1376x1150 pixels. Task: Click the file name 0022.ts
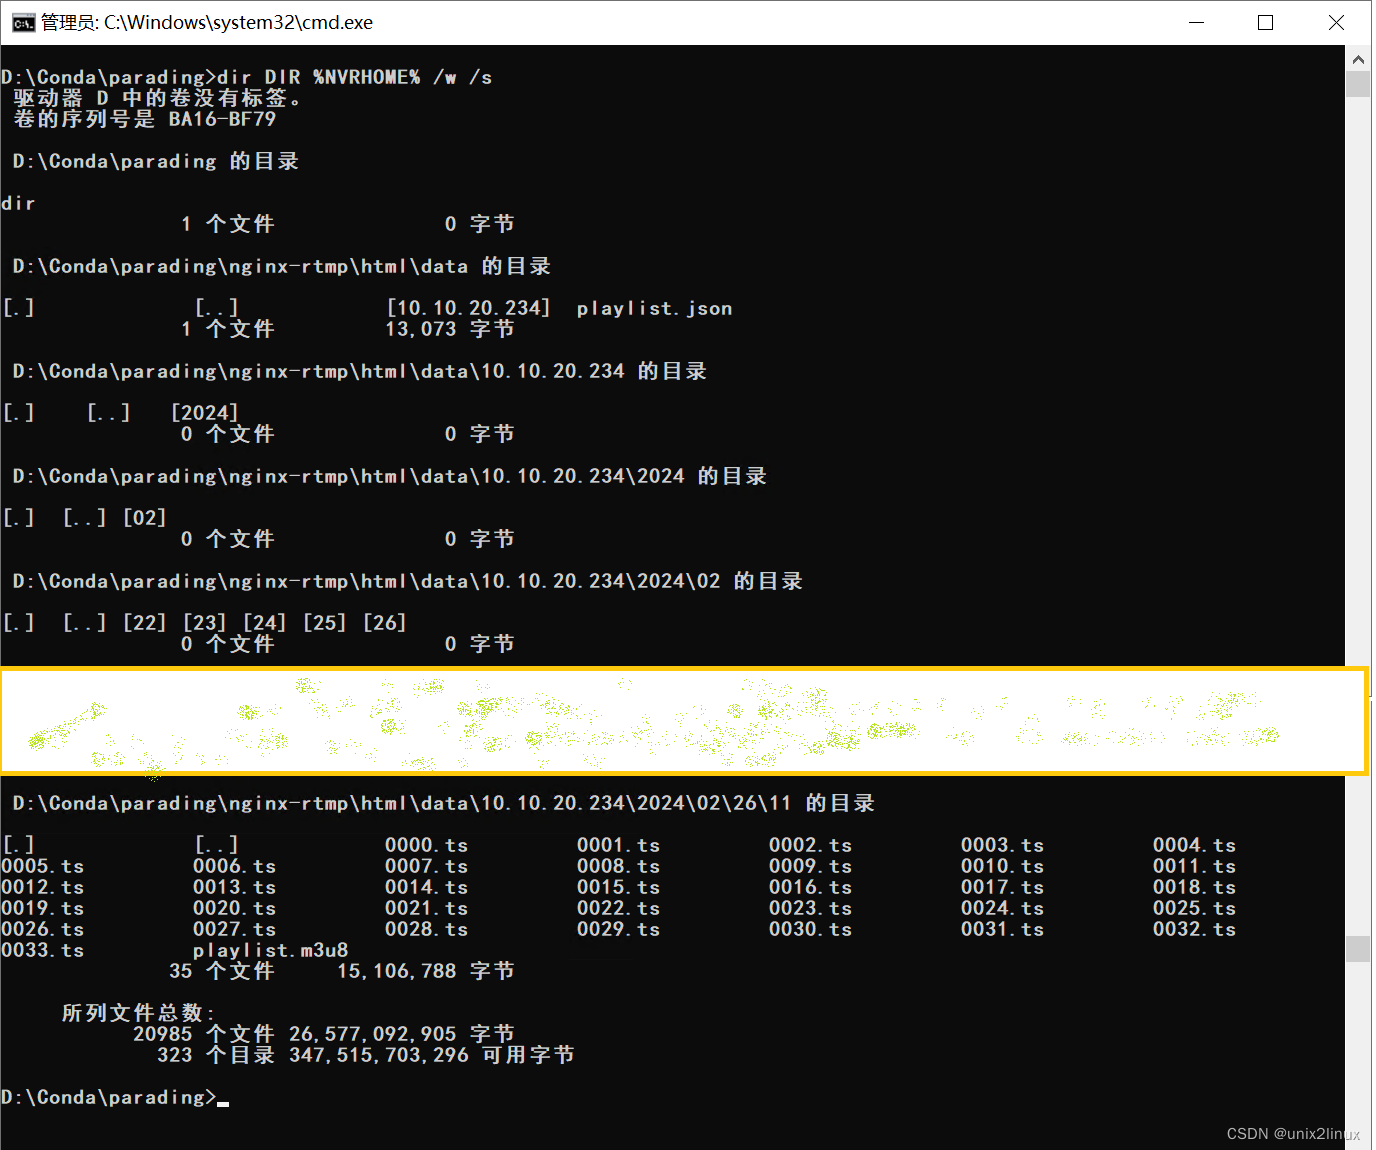tap(619, 909)
